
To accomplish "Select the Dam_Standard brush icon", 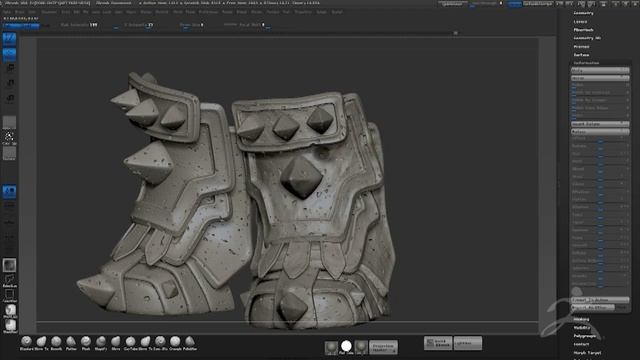I will (160, 341).
